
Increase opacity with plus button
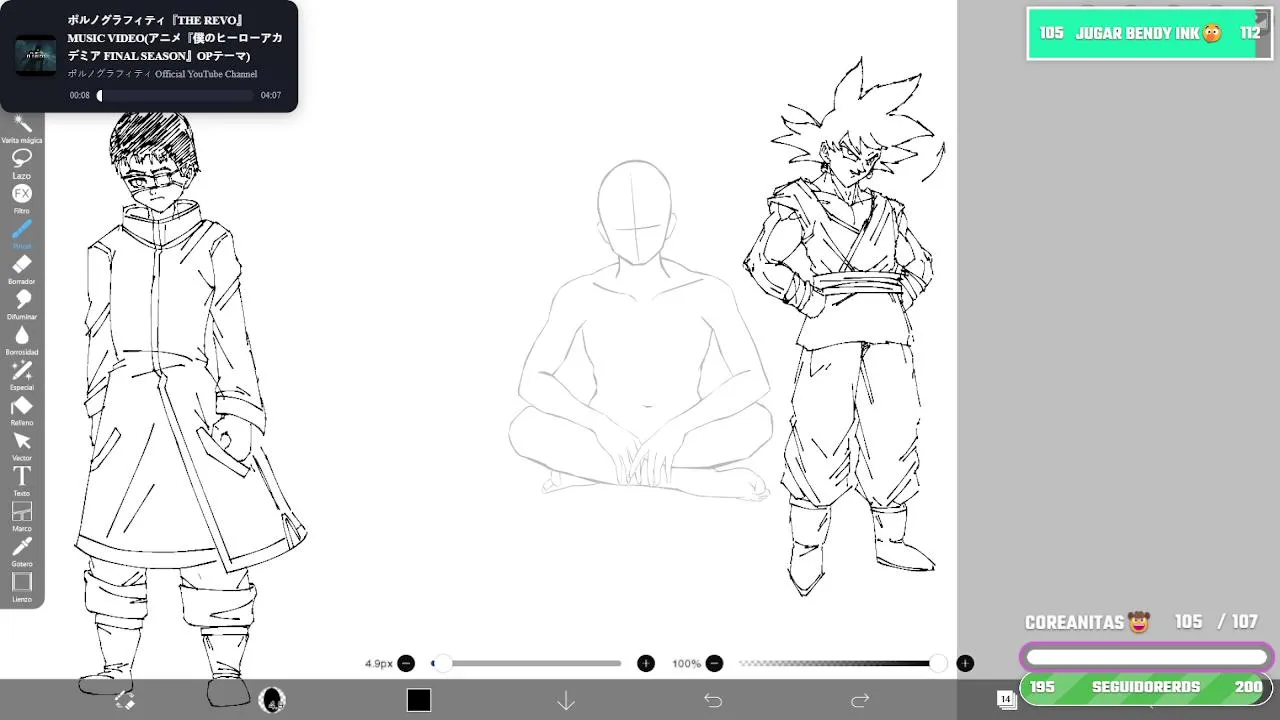(x=965, y=663)
